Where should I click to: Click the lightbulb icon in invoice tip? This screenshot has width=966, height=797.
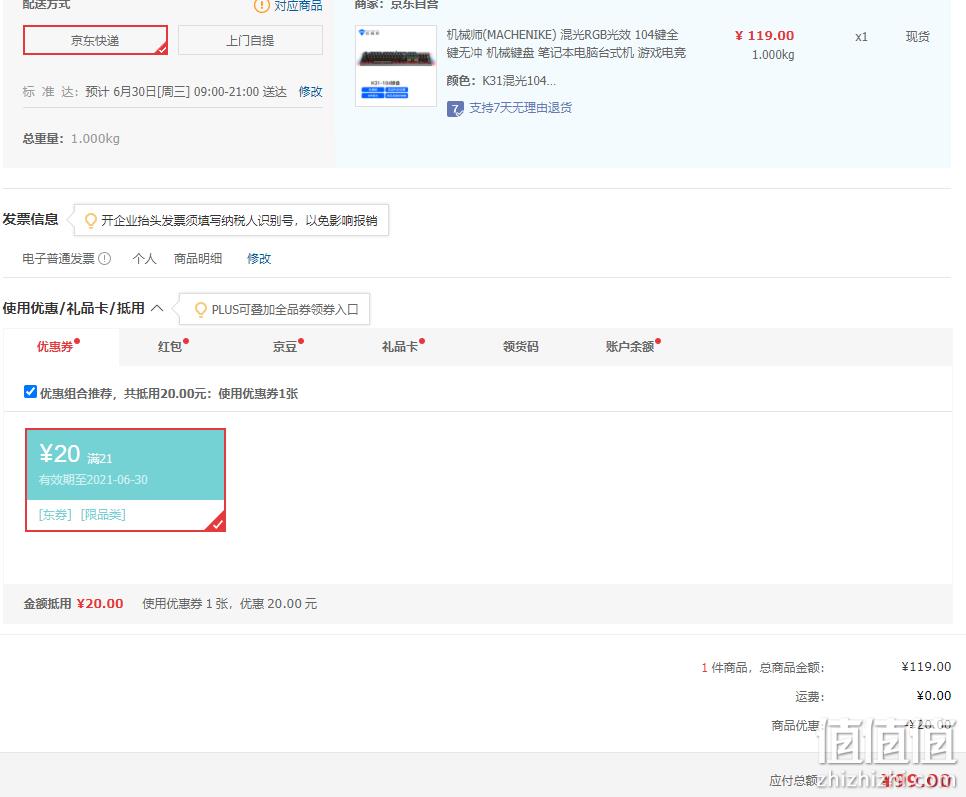click(x=91, y=220)
